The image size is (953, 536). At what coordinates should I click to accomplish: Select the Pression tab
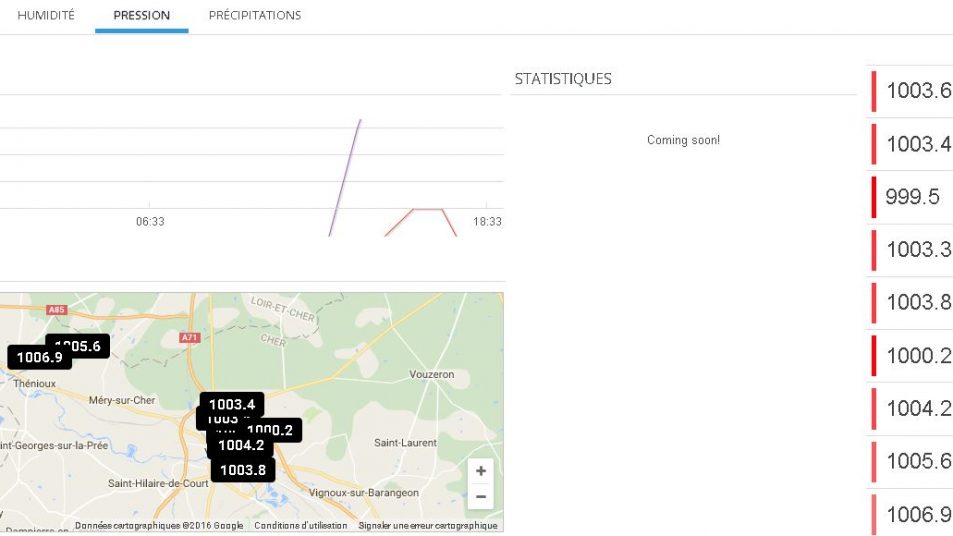tap(141, 16)
